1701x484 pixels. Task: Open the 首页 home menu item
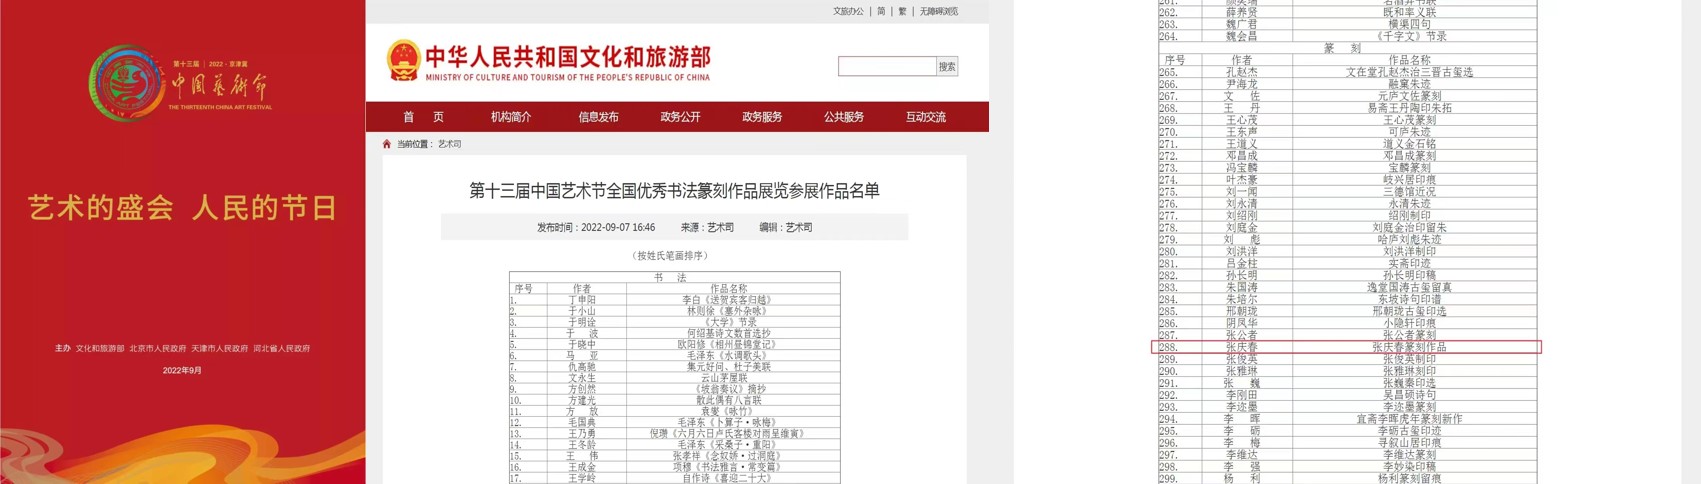(x=423, y=117)
